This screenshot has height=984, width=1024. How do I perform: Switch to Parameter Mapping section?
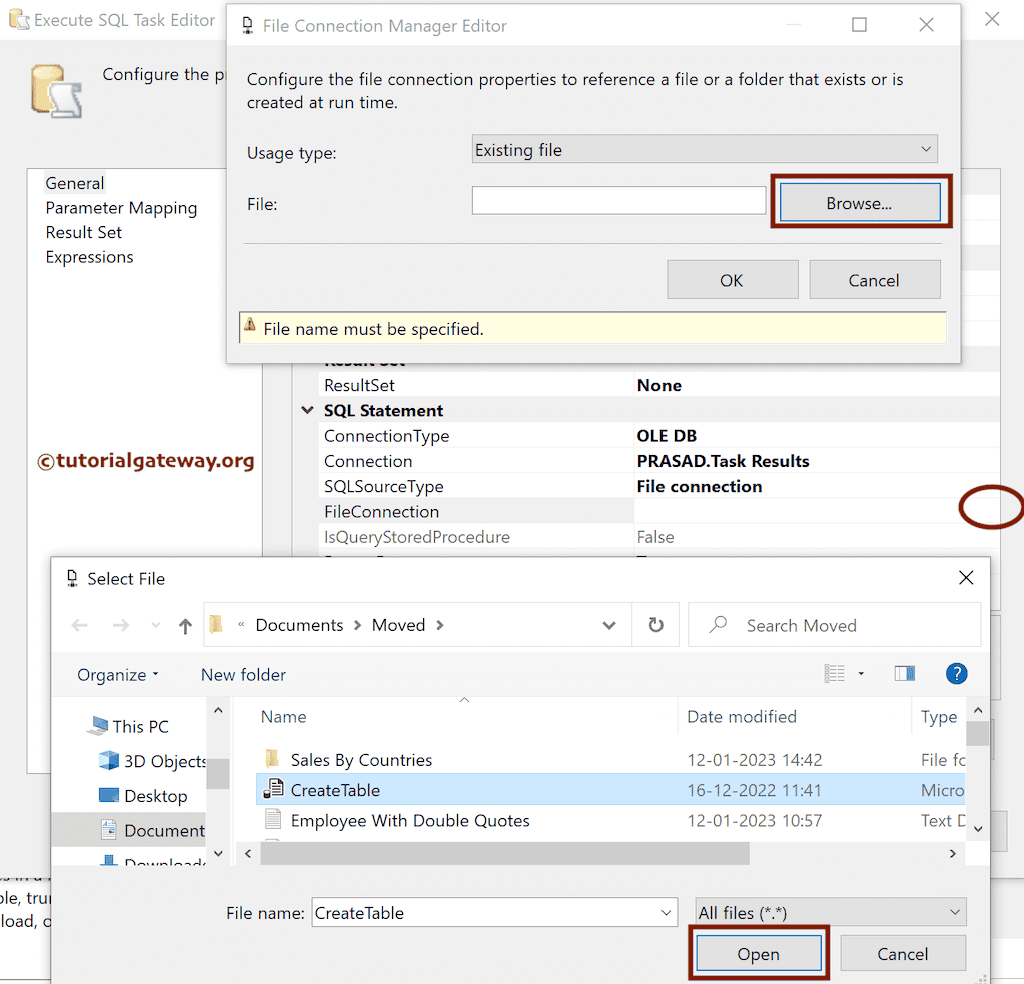click(121, 208)
